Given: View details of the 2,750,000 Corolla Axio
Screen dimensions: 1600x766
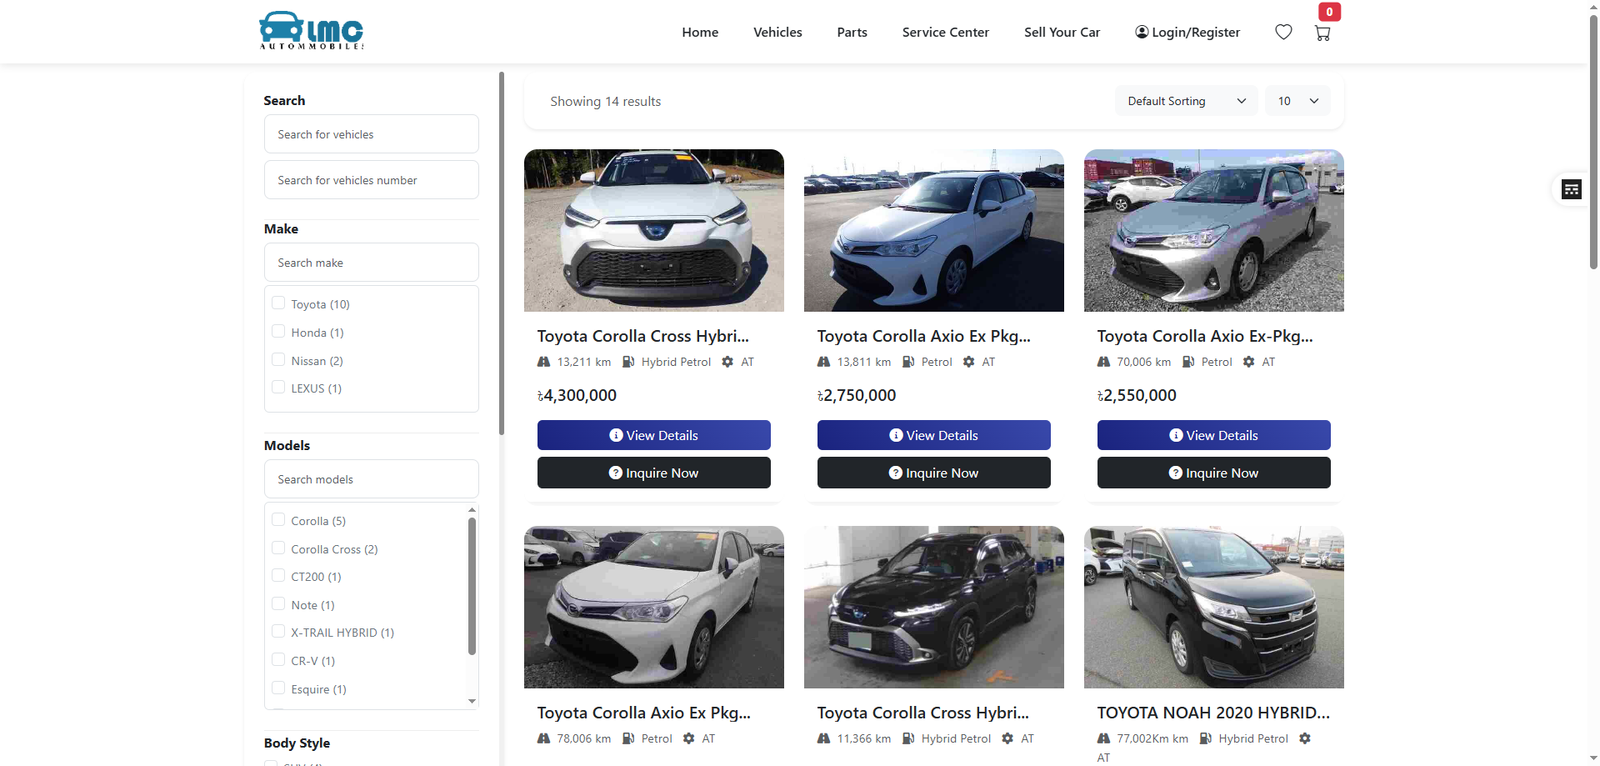Looking at the screenshot, I should tap(934, 435).
